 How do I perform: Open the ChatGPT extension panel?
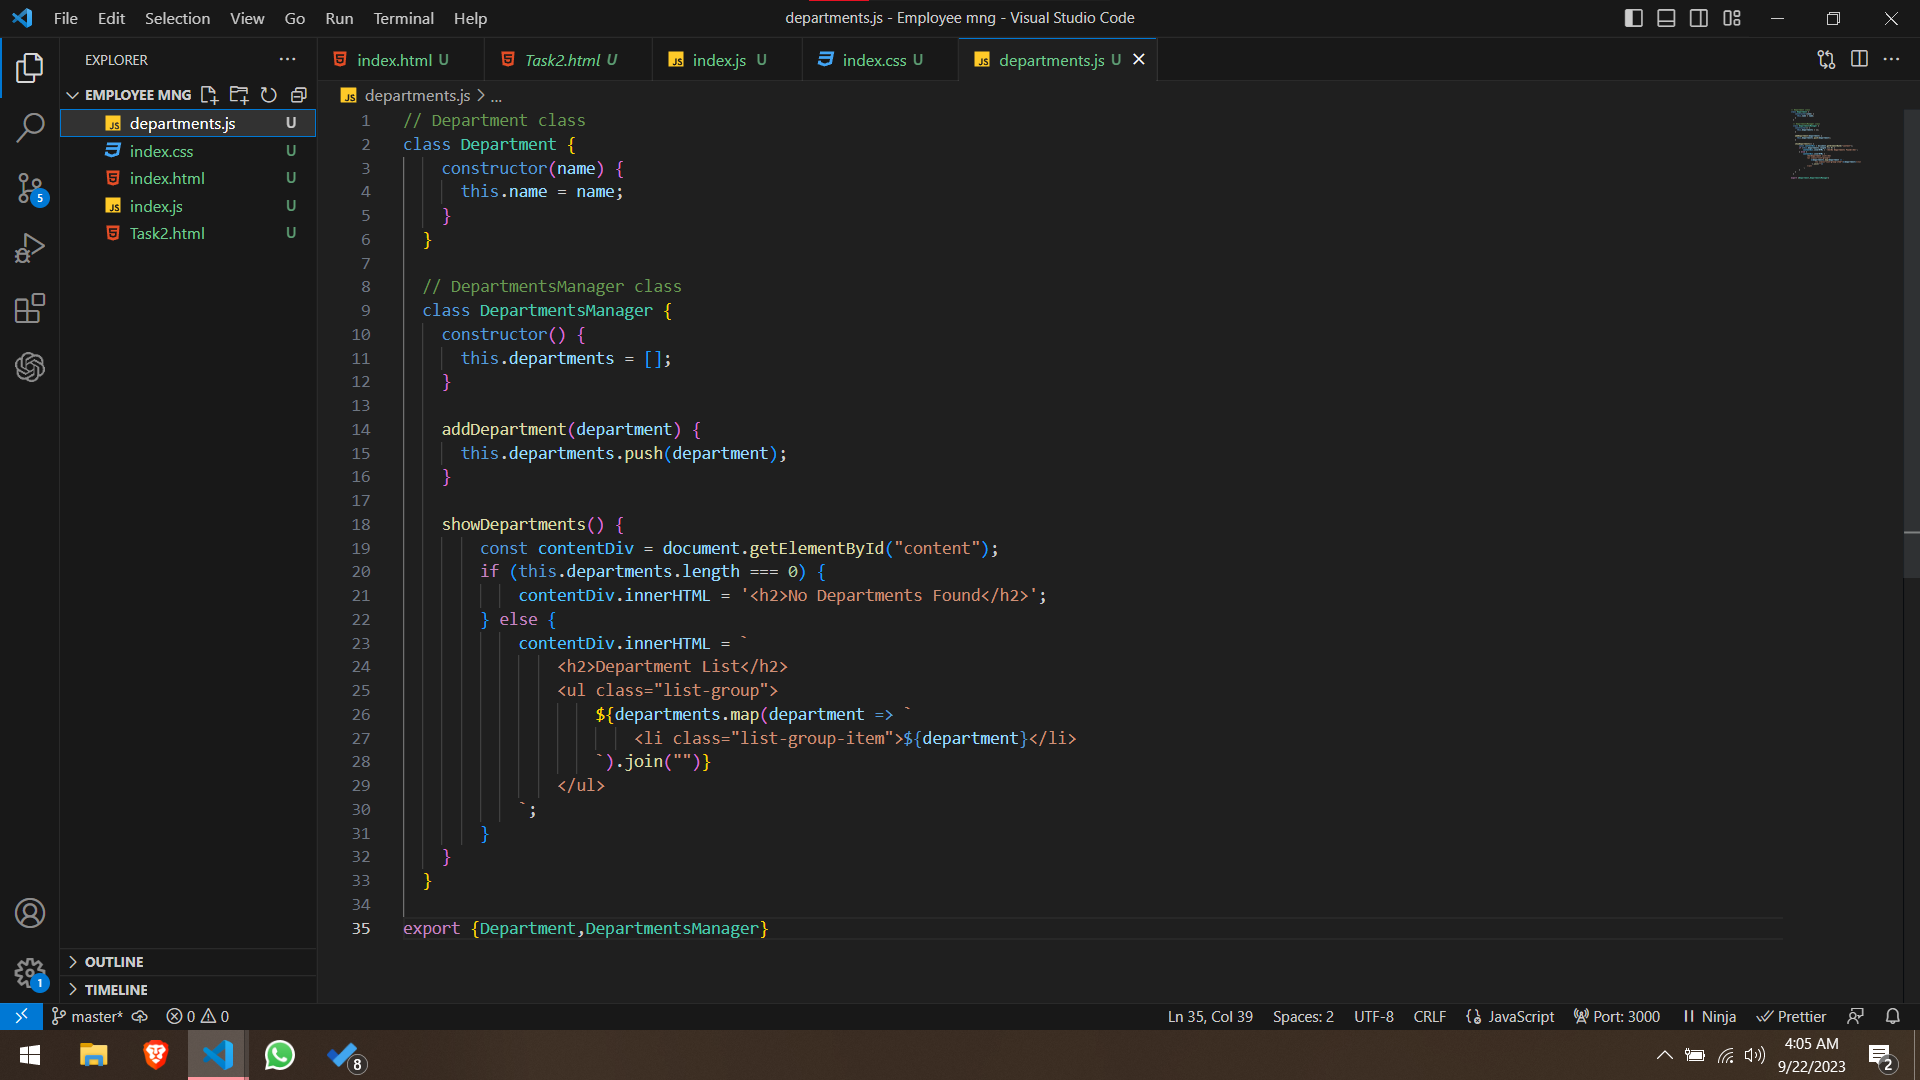pyautogui.click(x=30, y=367)
